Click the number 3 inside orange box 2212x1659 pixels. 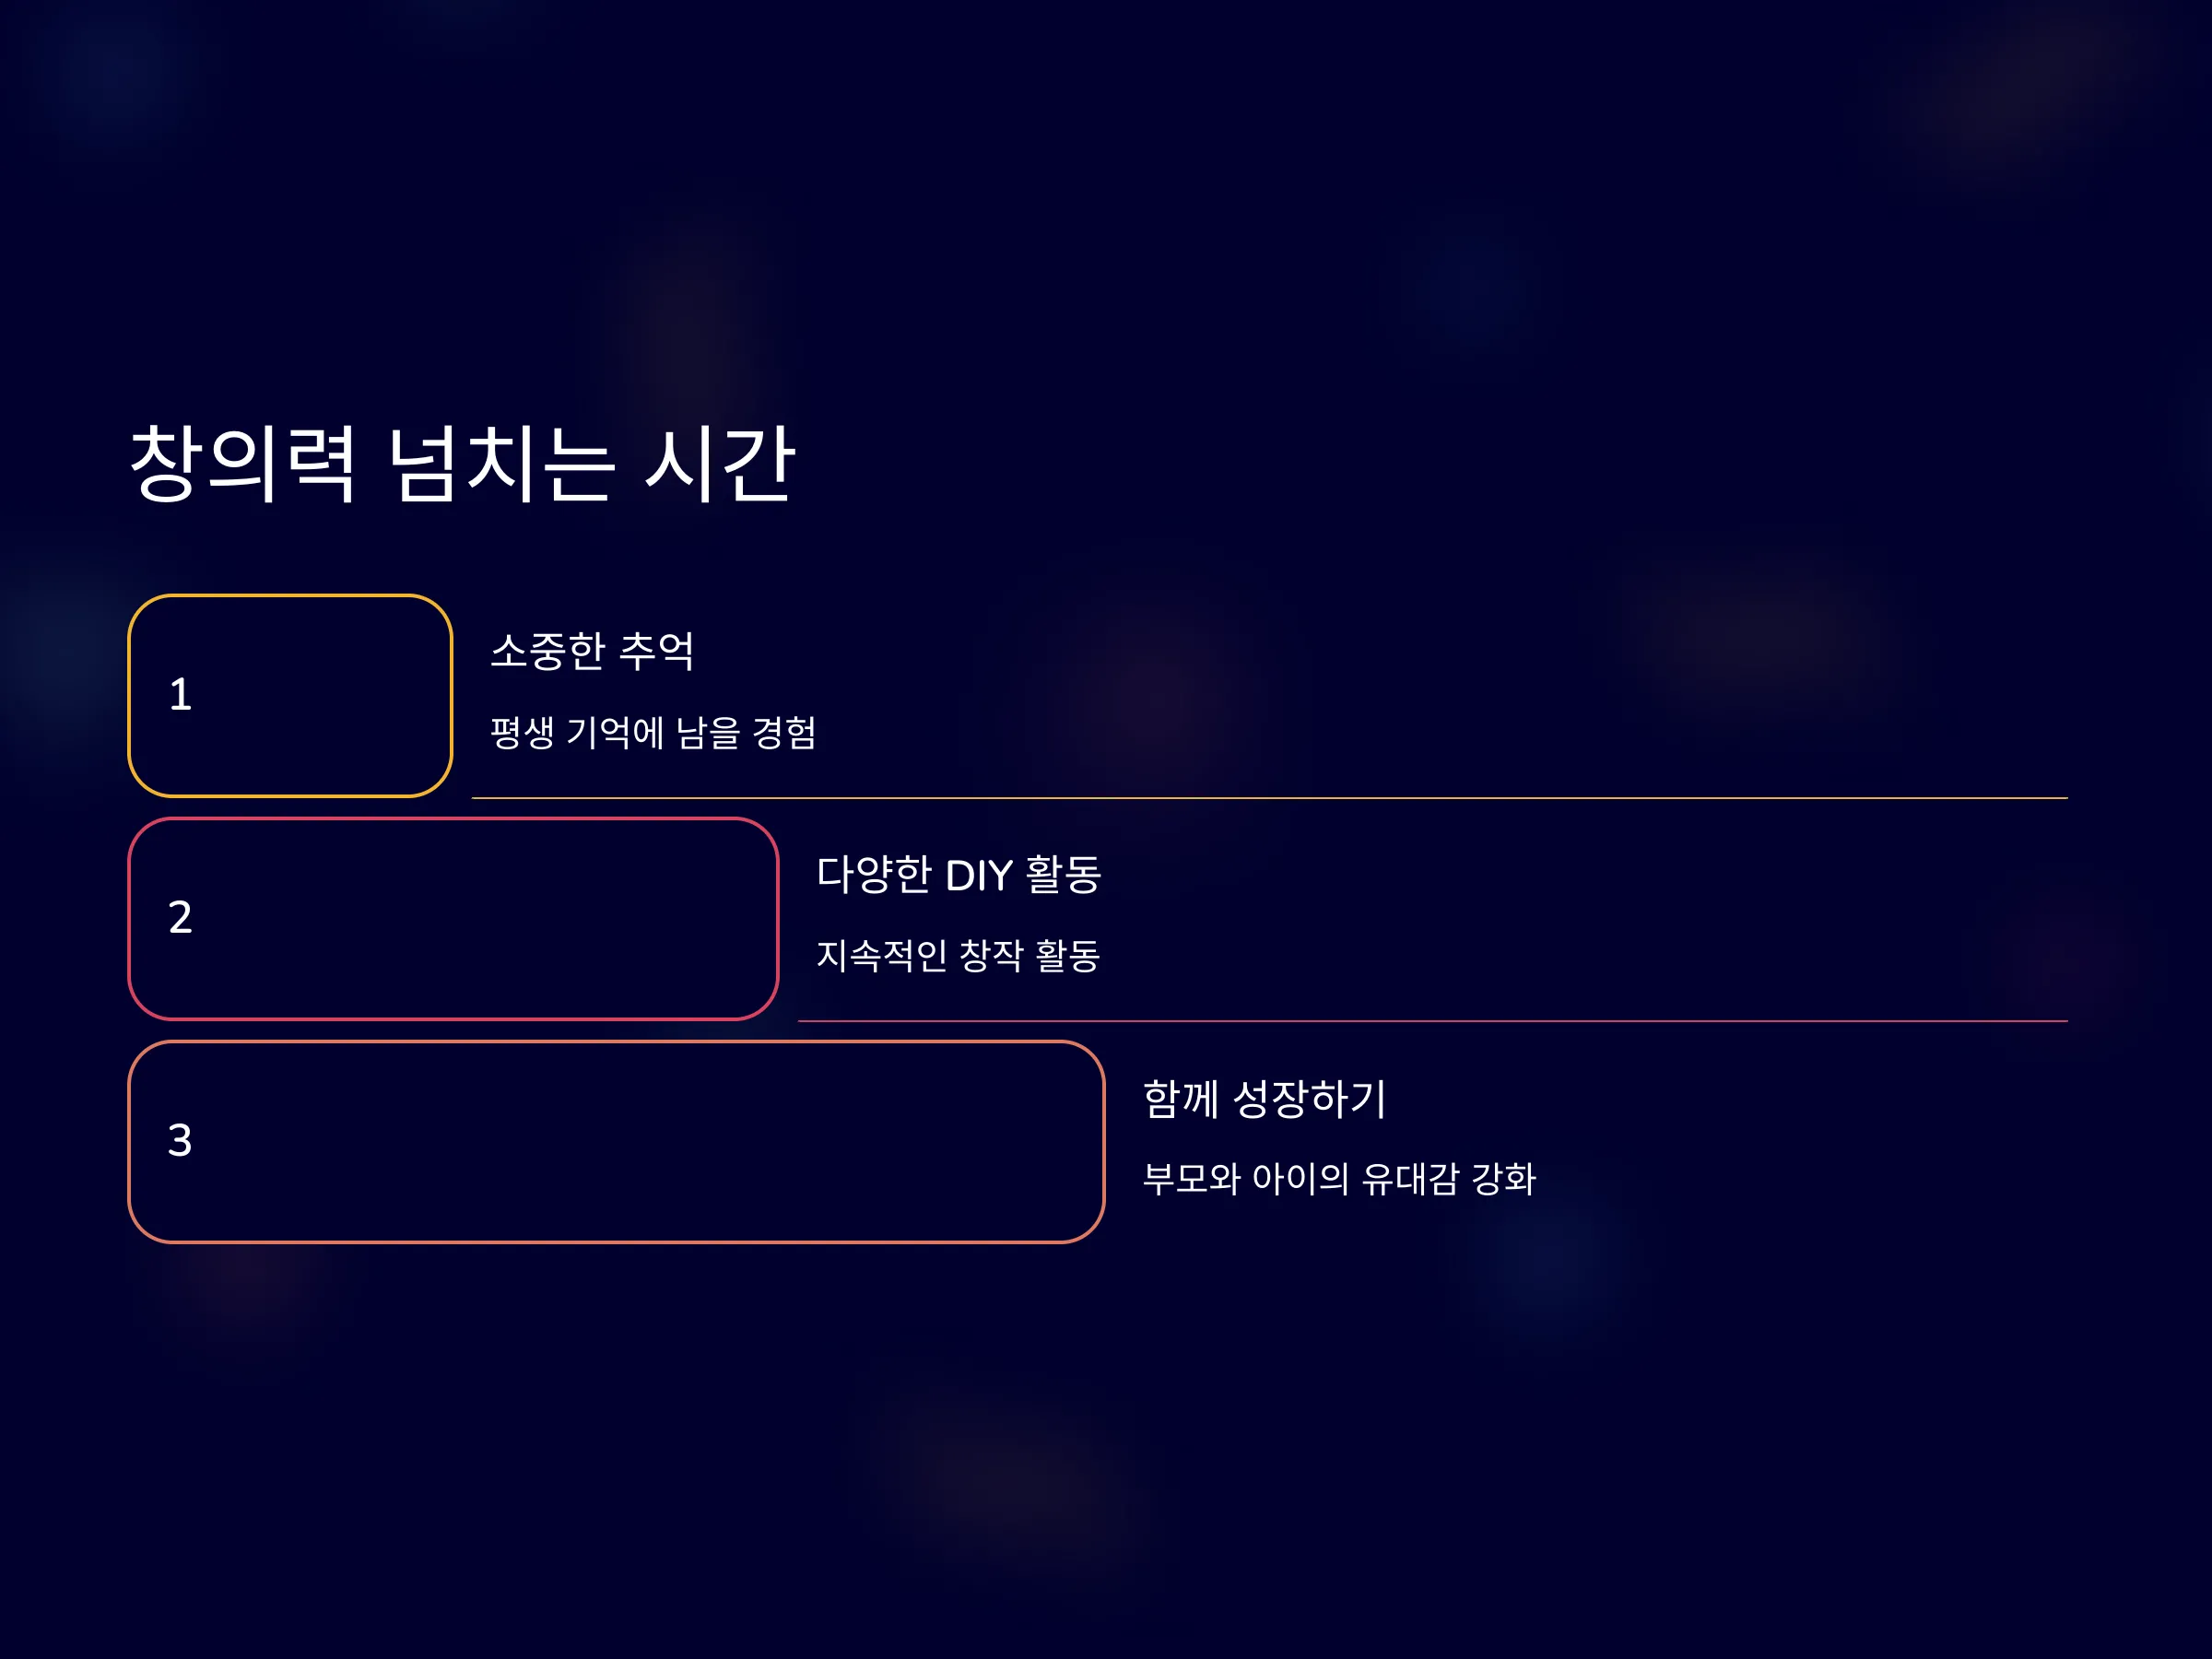[180, 1141]
